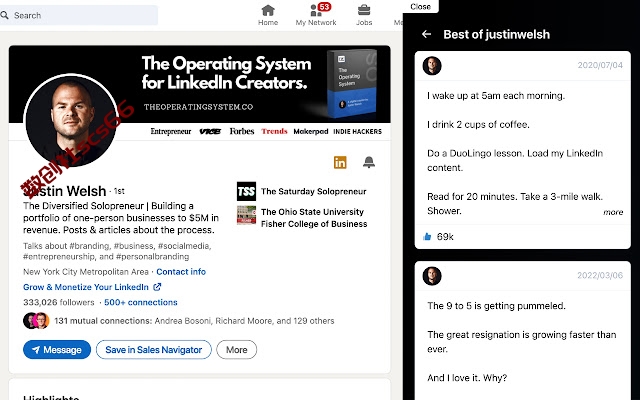Go back with the left arrow
This screenshot has width=640, height=400.
tap(427, 34)
